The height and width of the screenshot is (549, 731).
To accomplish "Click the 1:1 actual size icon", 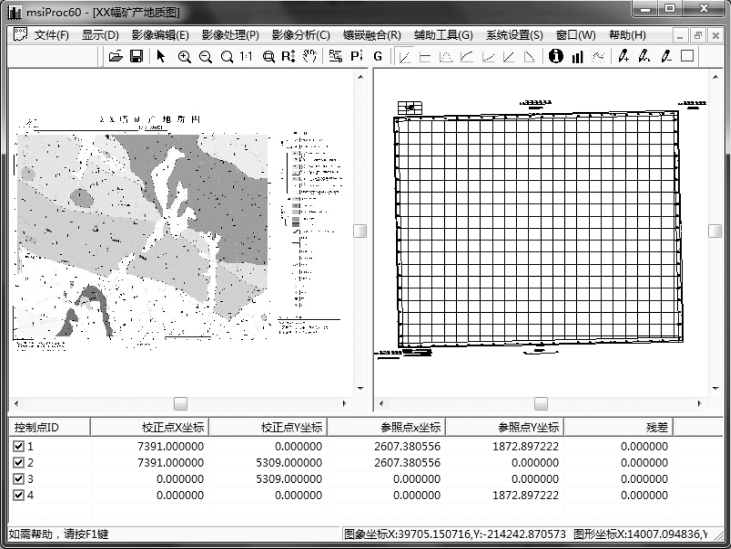I will coord(246,57).
